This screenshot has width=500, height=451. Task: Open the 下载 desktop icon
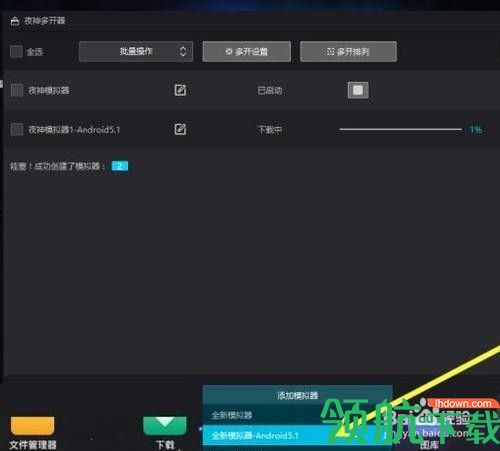[x=165, y=433]
